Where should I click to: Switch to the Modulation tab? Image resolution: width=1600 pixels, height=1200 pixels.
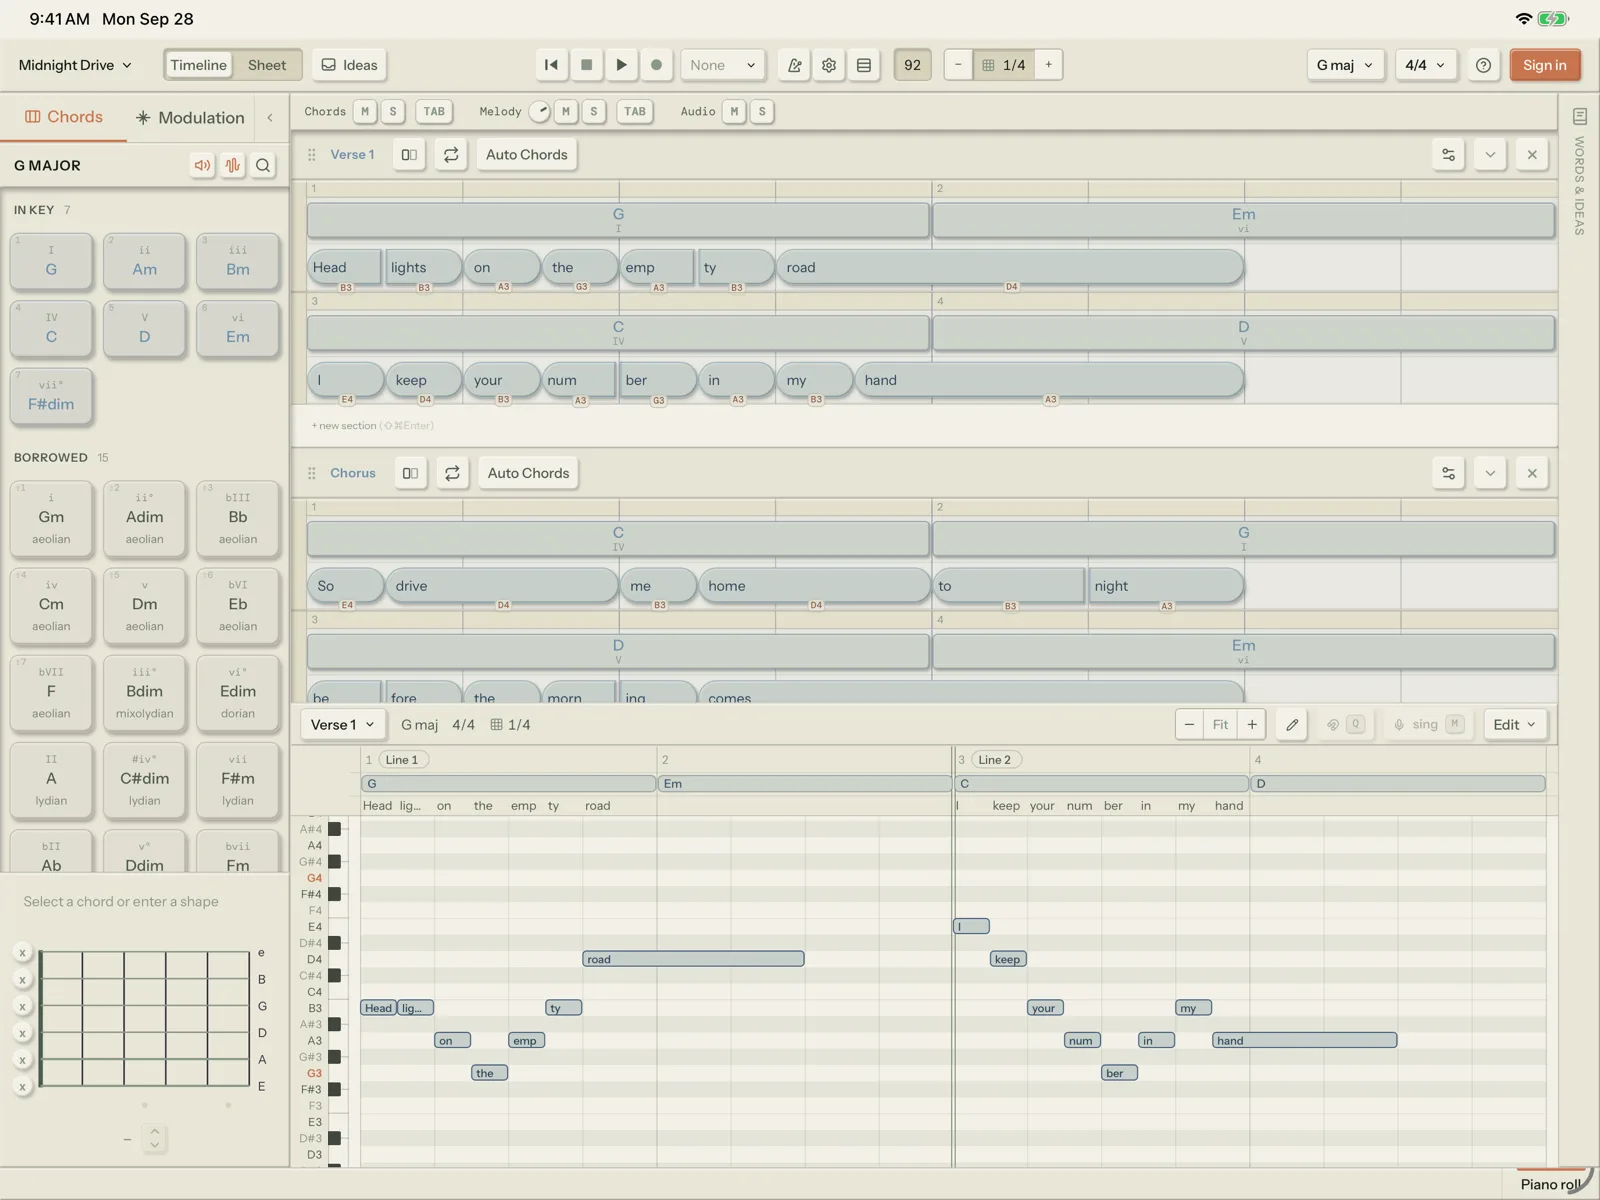[191, 117]
